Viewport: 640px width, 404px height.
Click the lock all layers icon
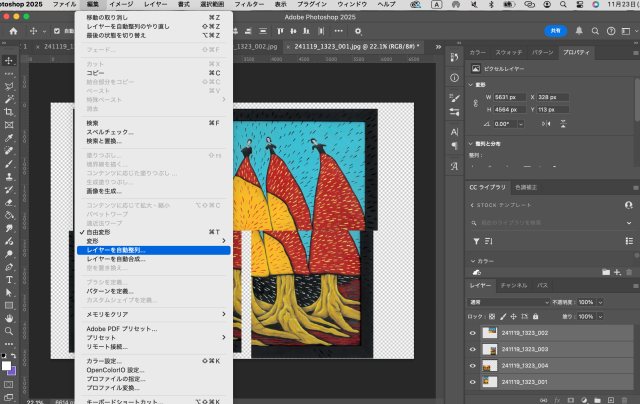(534, 316)
